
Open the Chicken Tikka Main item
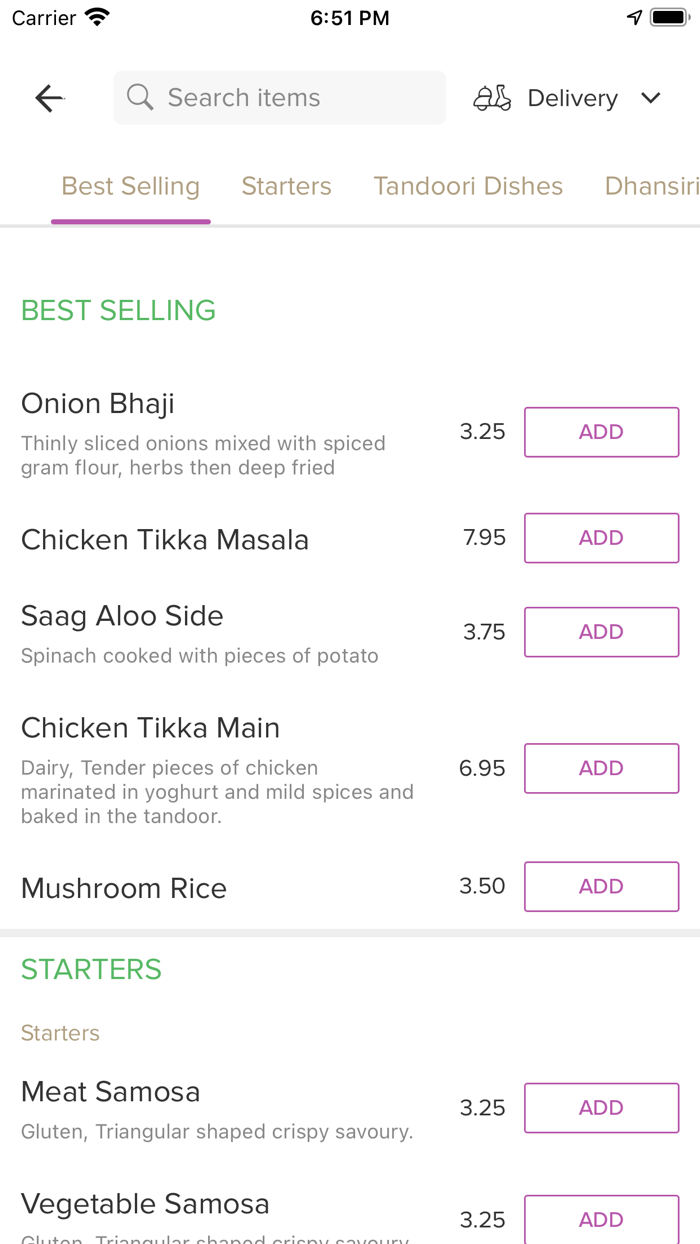[150, 728]
